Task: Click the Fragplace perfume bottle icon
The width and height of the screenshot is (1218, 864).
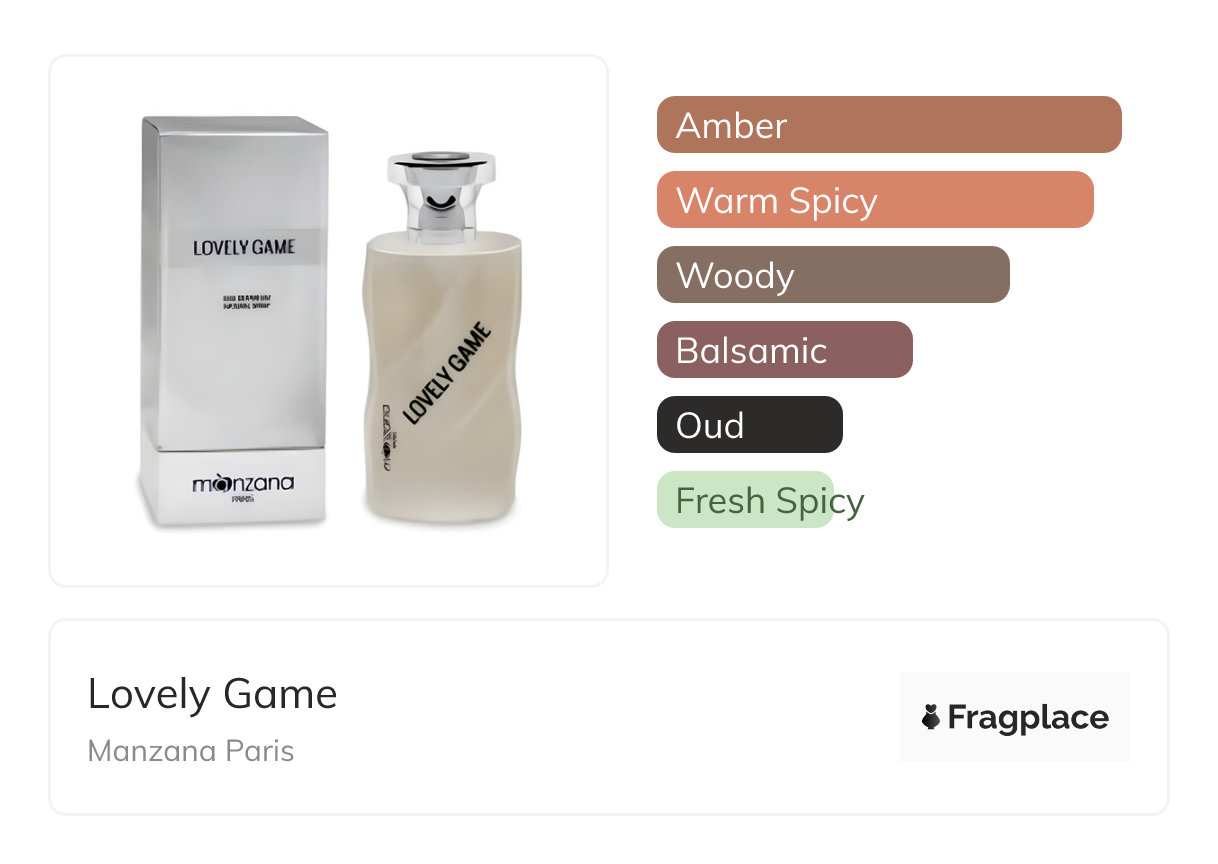Action: point(931,717)
